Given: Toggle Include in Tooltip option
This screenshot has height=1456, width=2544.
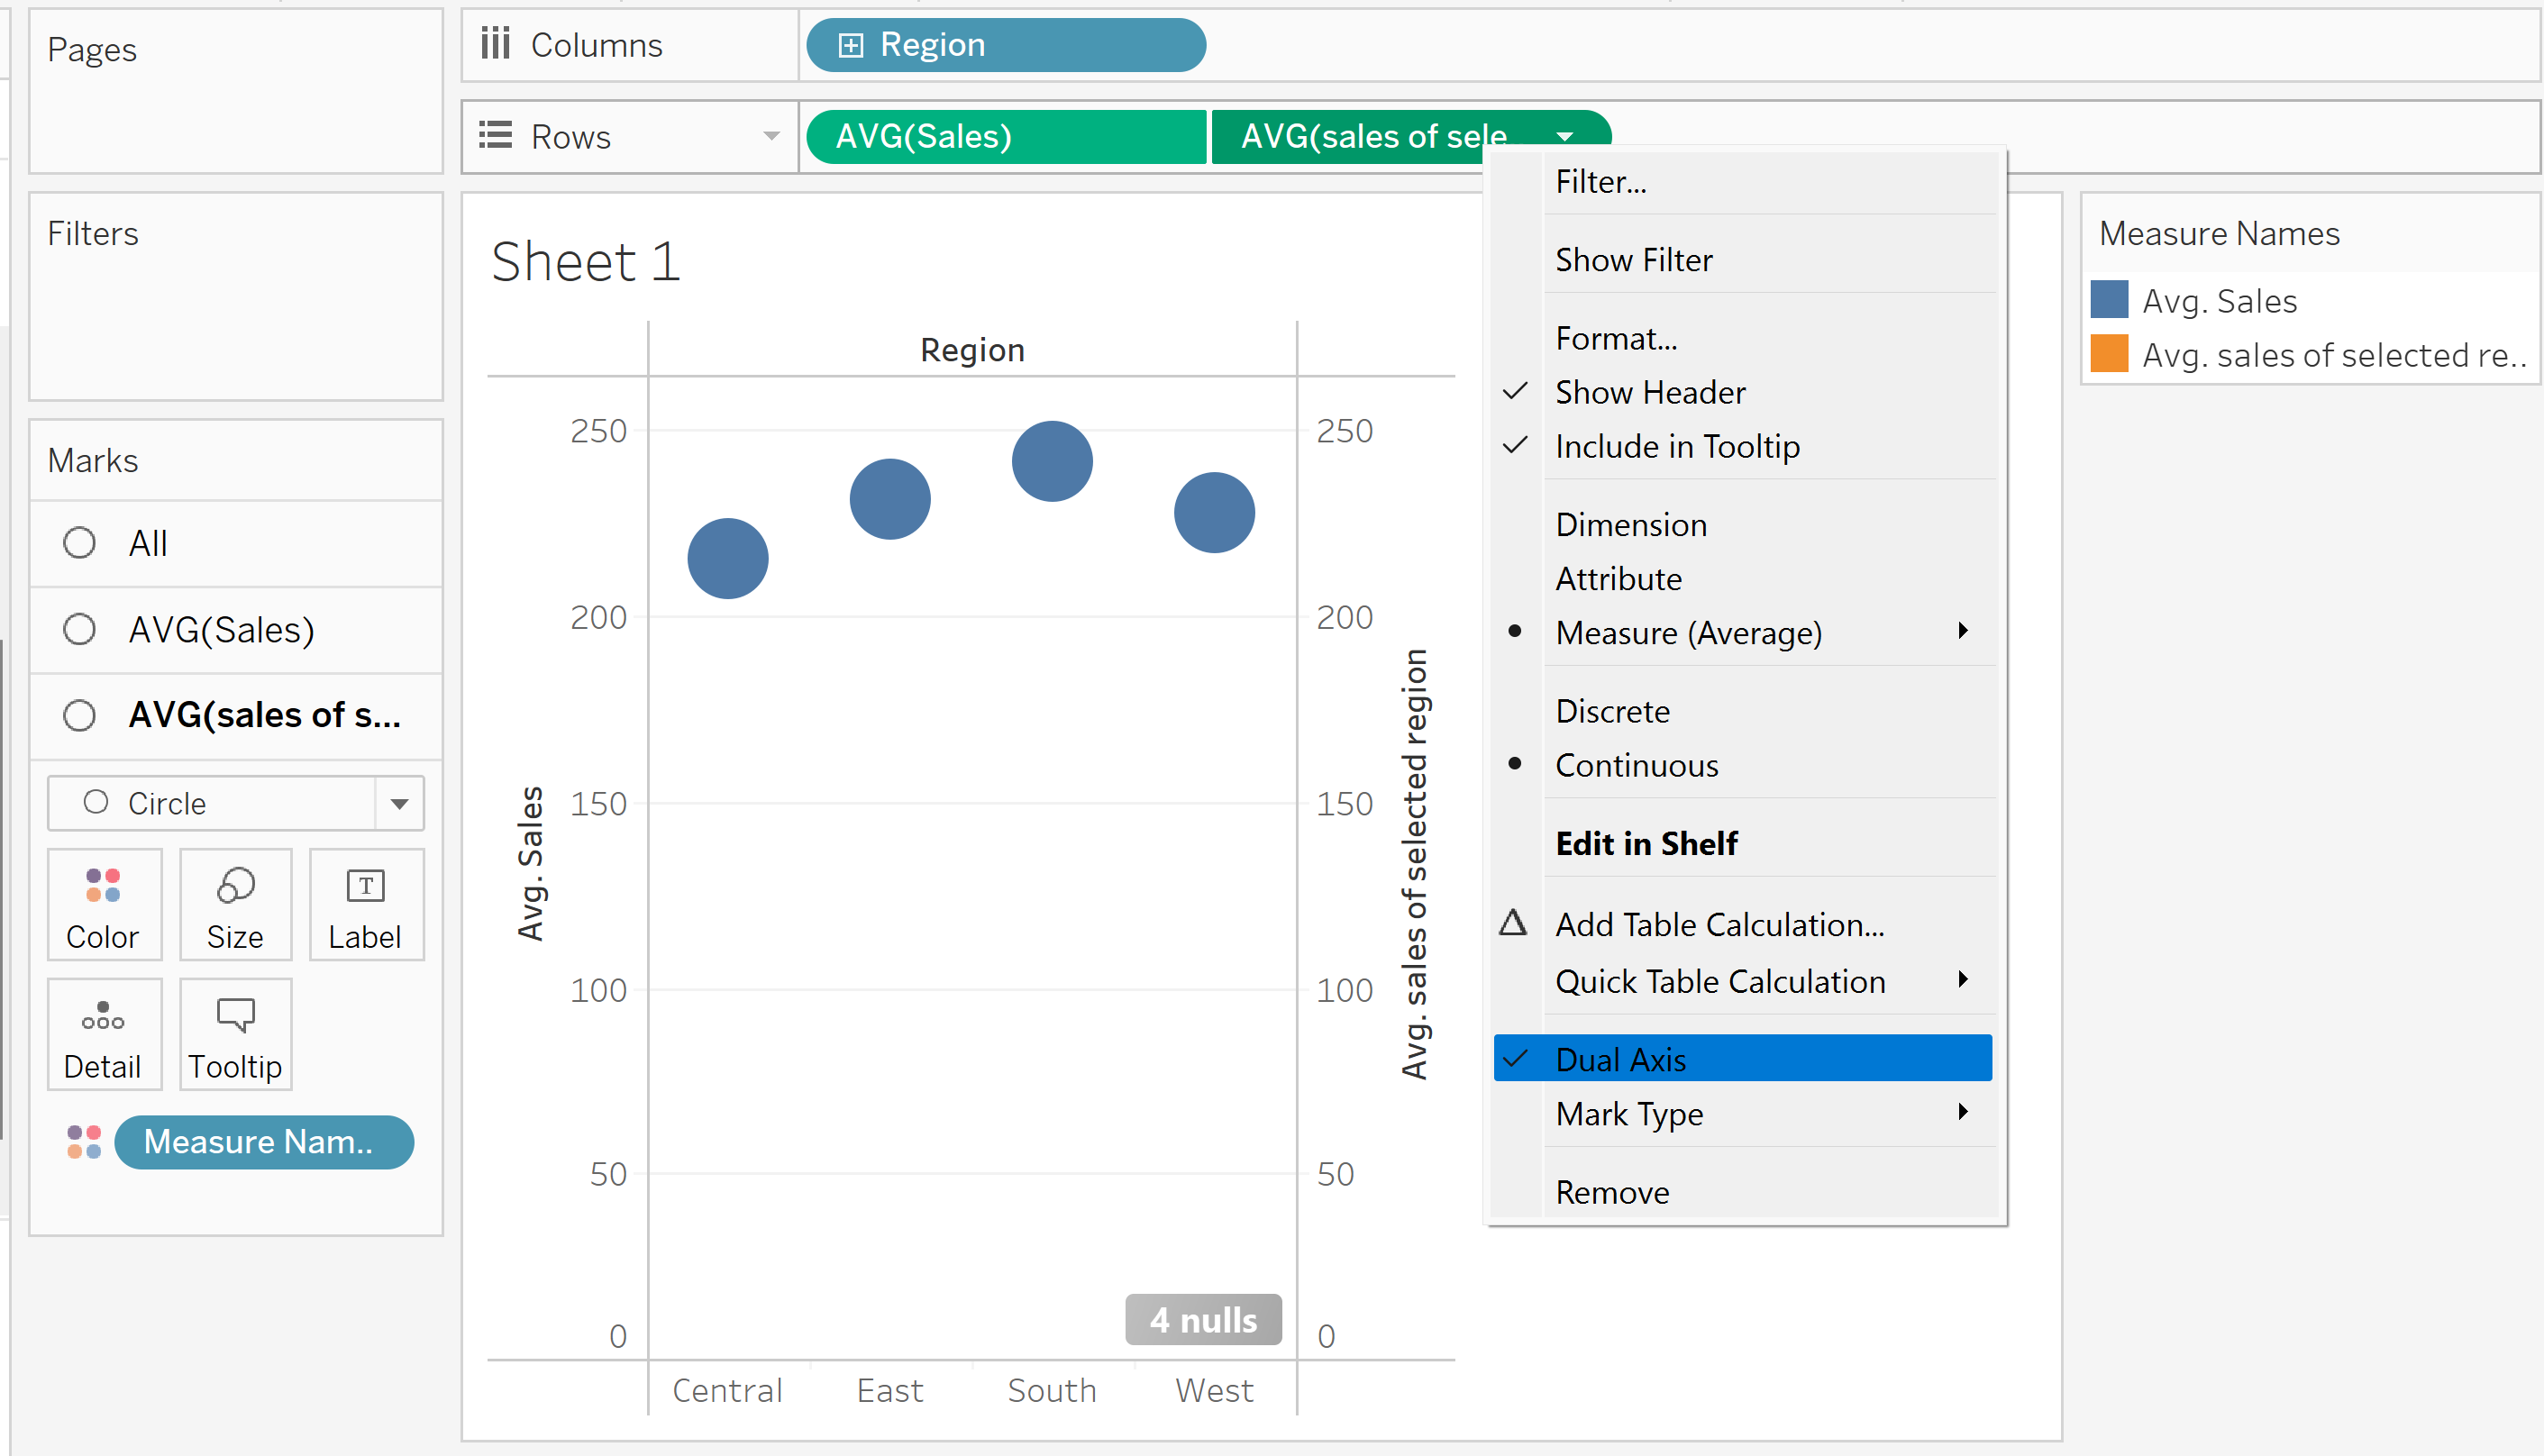Looking at the screenshot, I should [x=1677, y=446].
